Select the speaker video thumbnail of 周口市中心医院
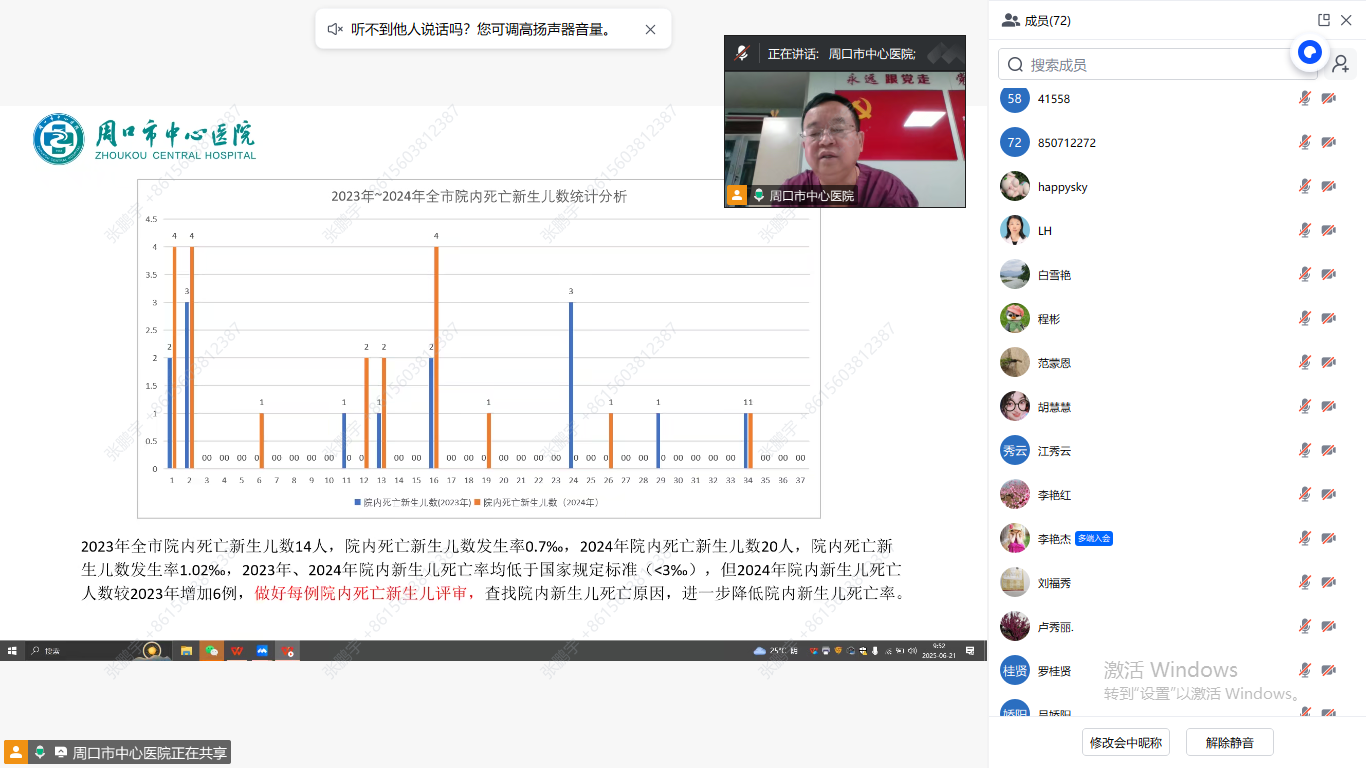This screenshot has width=1366, height=768. (x=845, y=122)
